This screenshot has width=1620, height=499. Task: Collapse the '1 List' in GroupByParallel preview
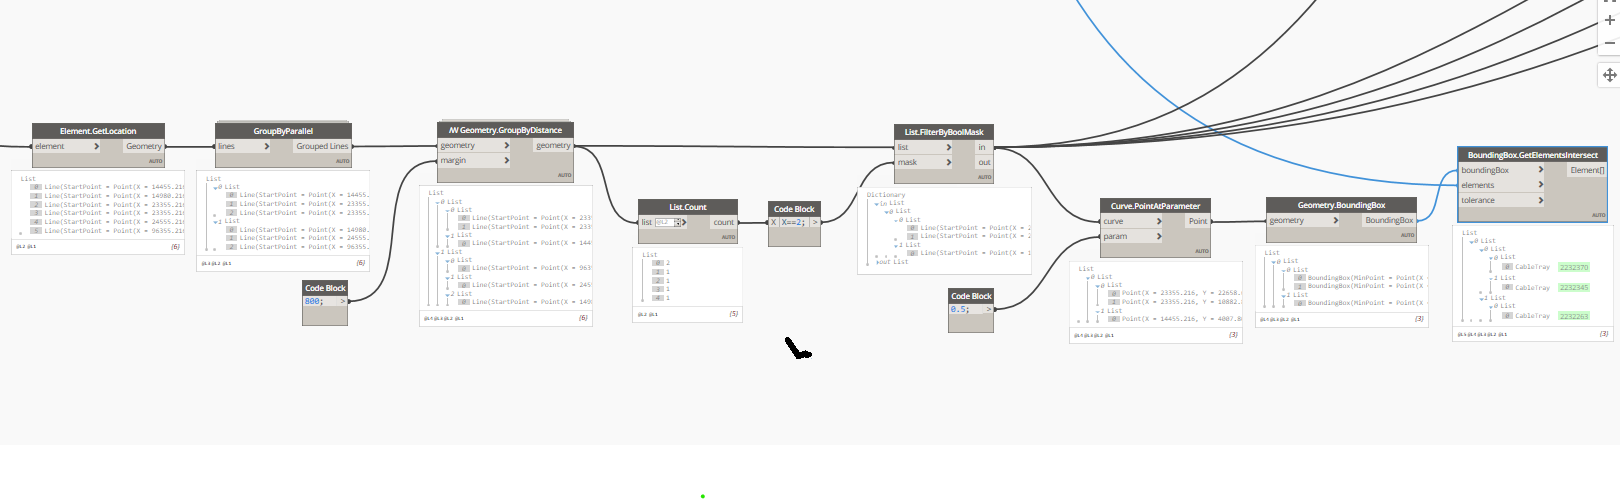pyautogui.click(x=215, y=221)
